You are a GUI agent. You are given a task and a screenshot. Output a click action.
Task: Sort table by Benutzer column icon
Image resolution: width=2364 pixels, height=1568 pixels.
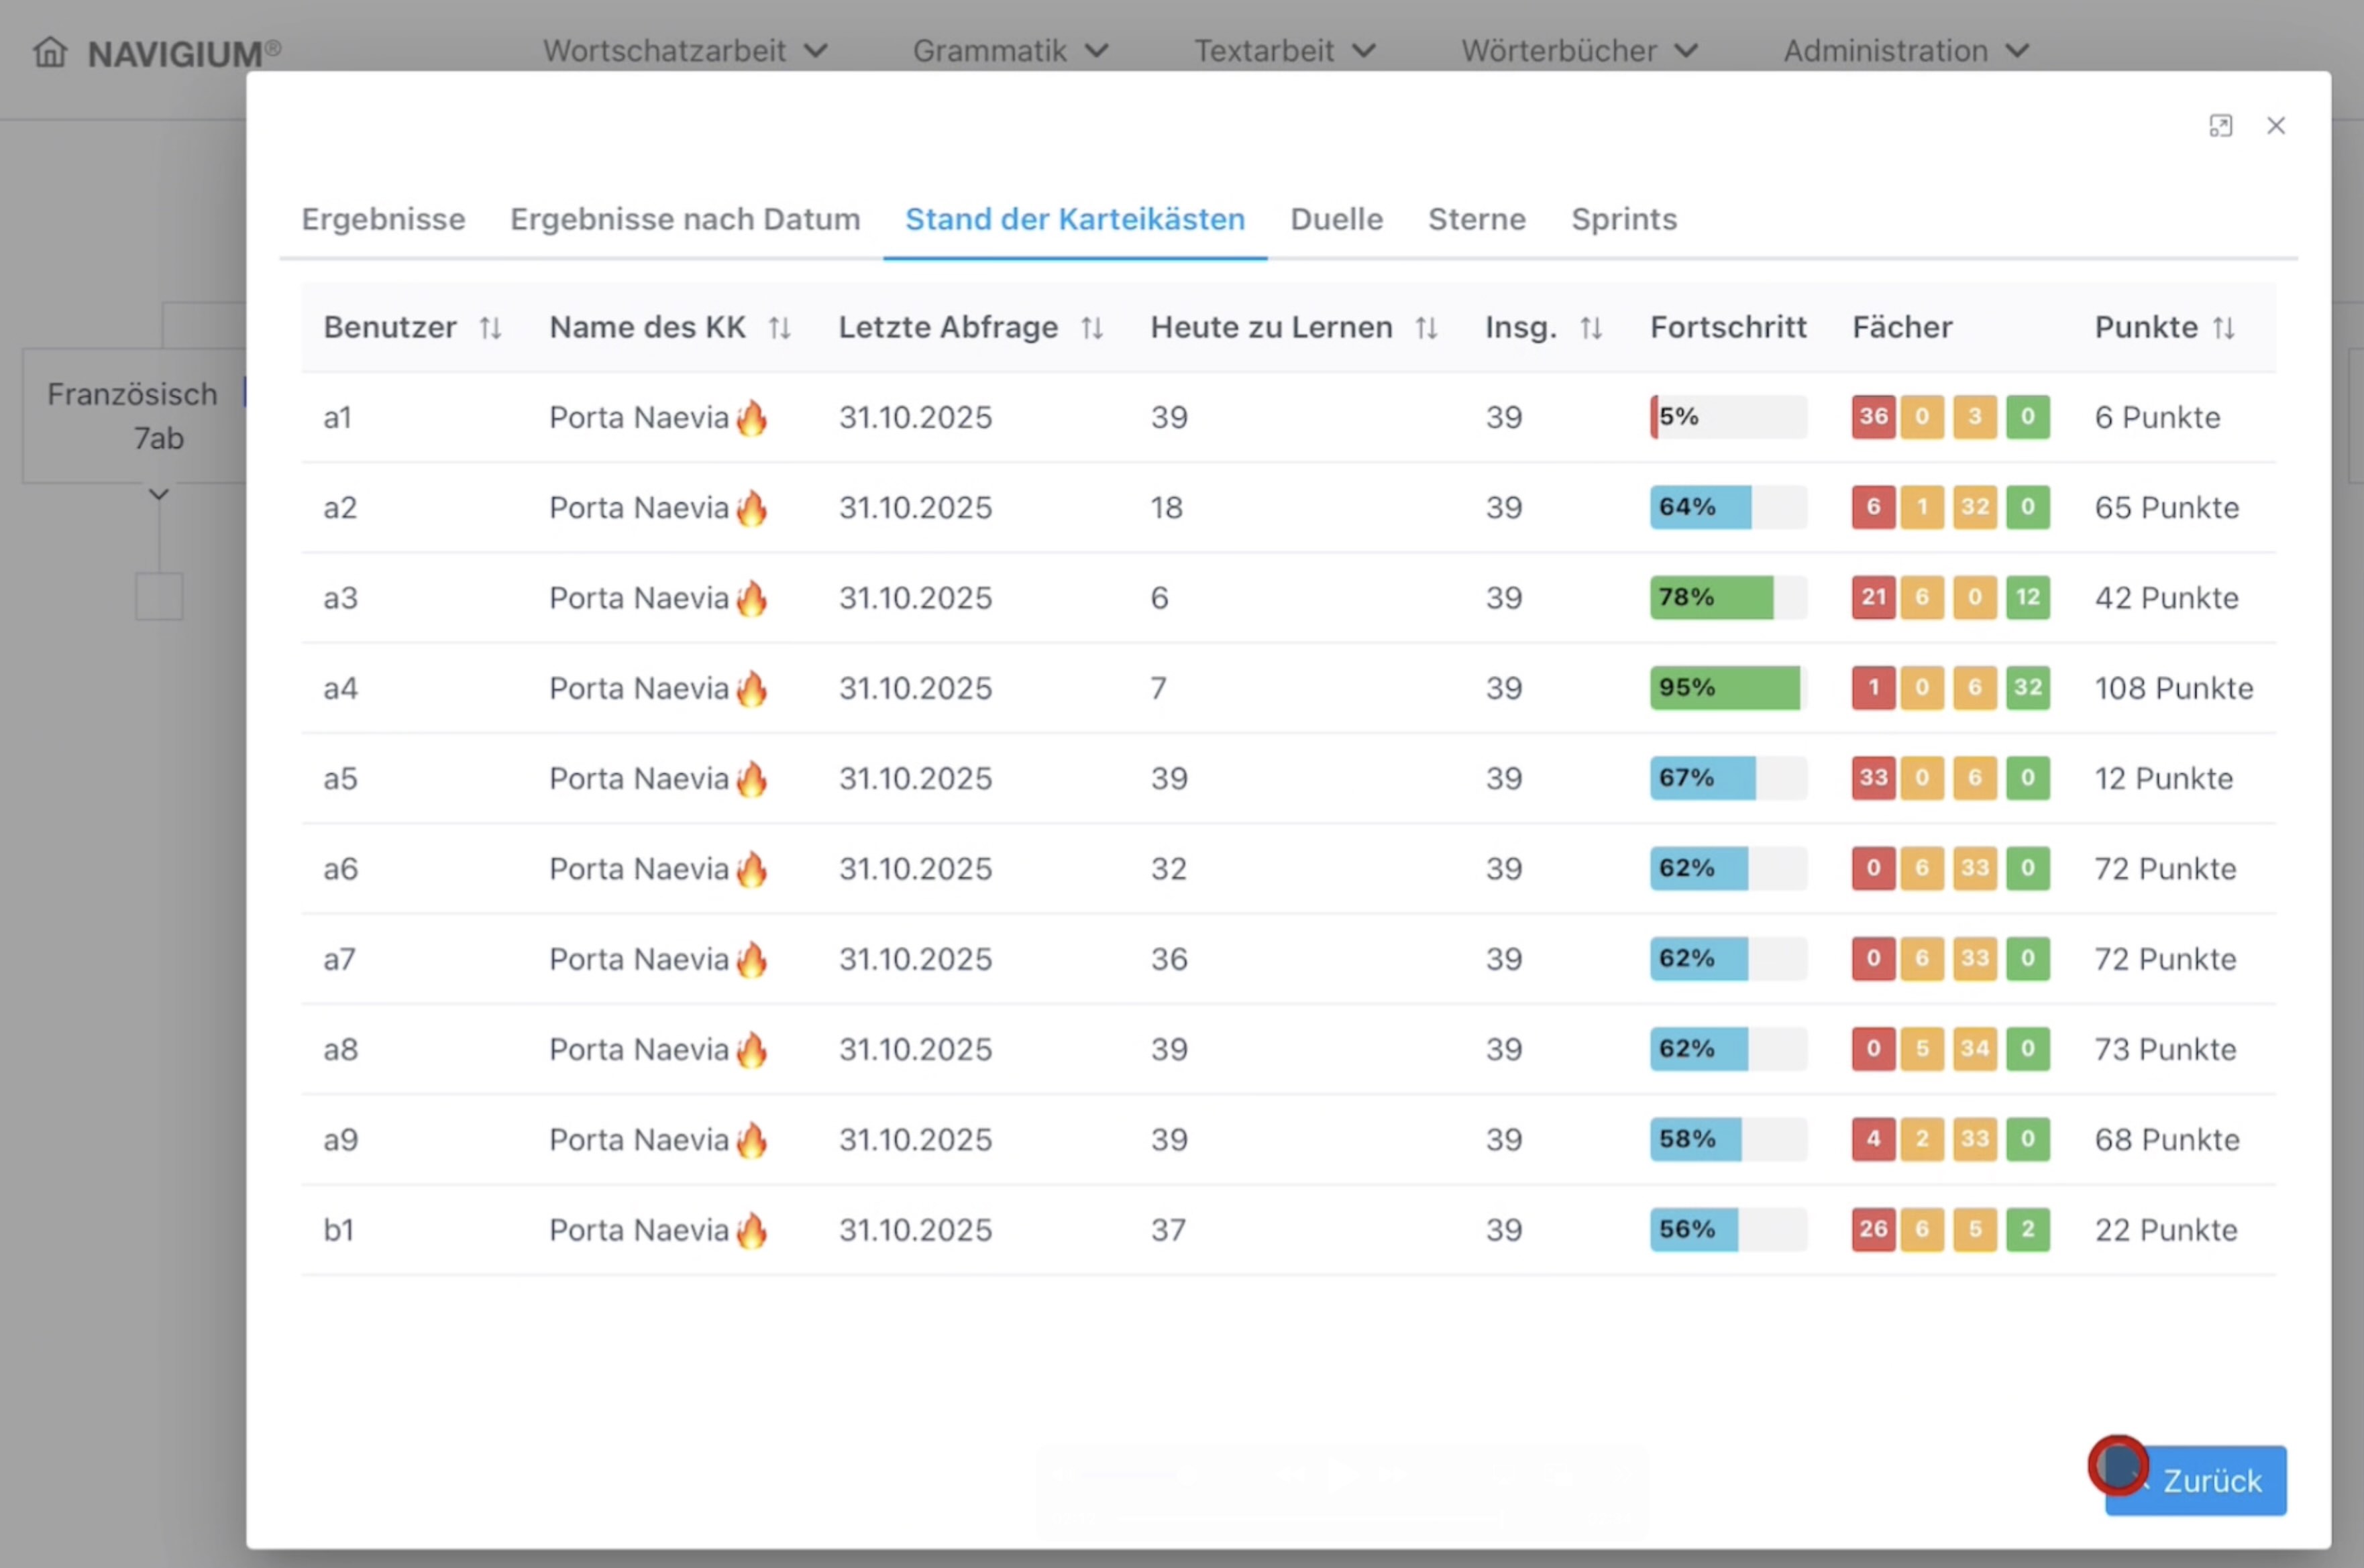(x=490, y=328)
